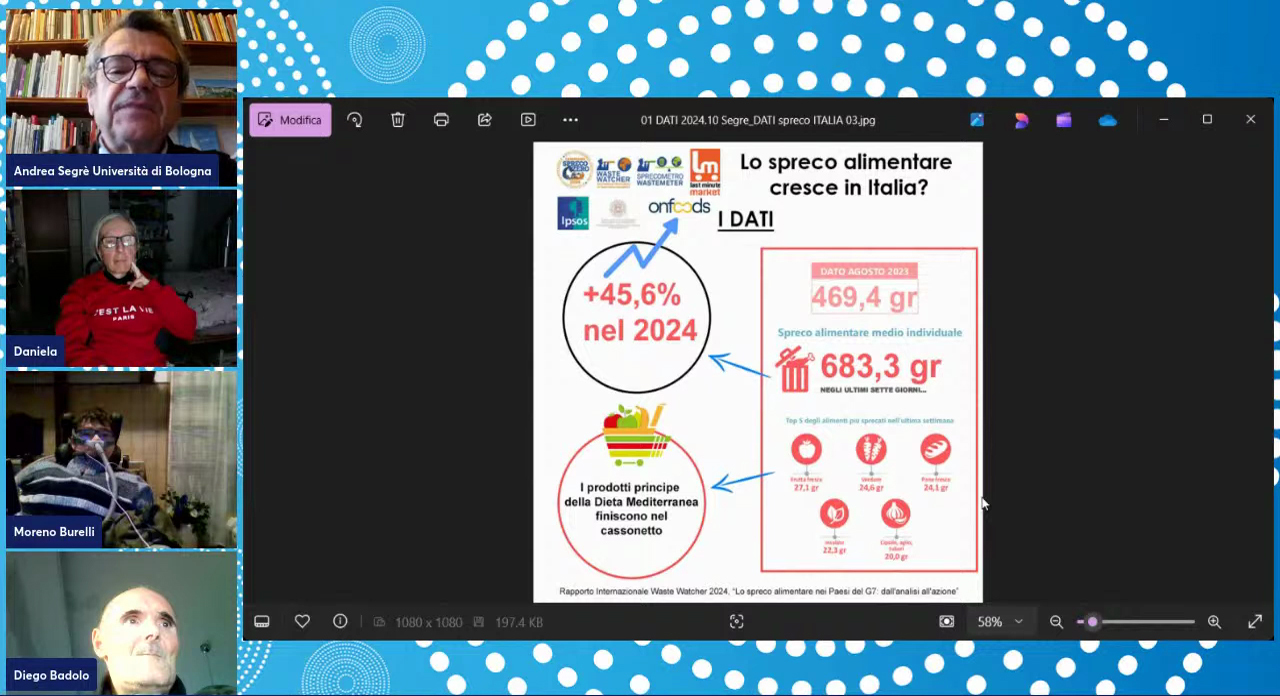
Task: Start slideshow with the play icon
Action: (x=528, y=120)
